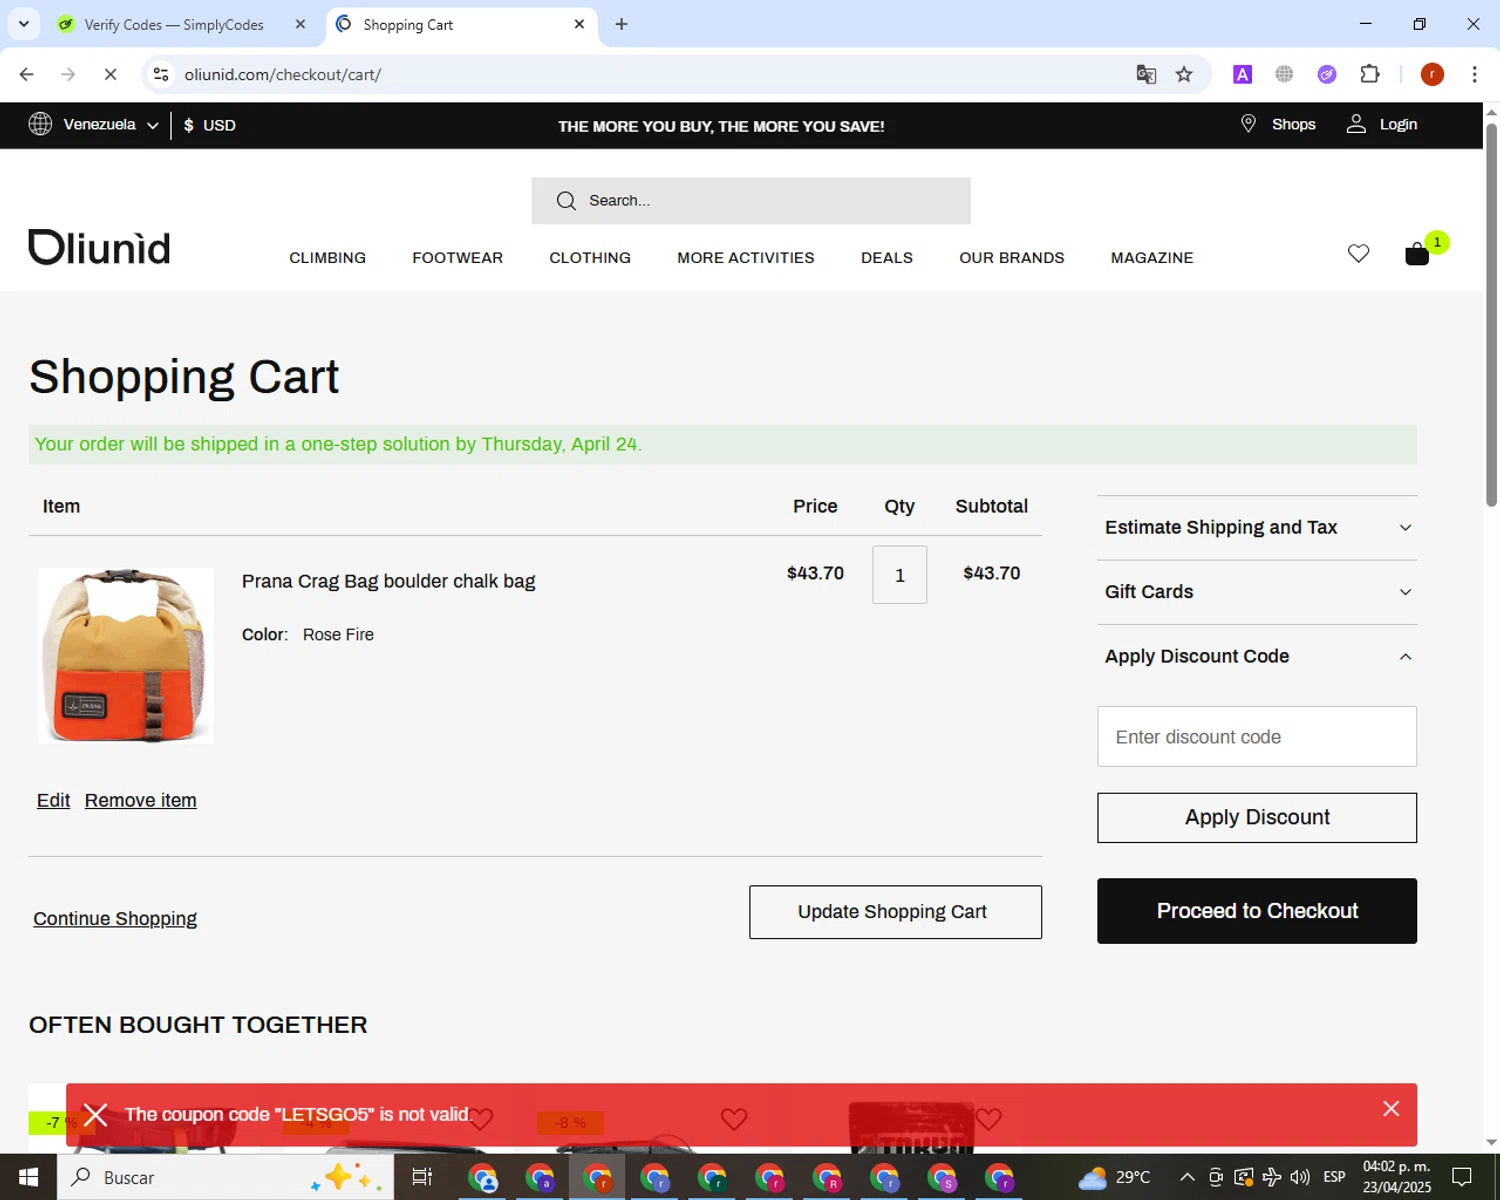Open the shopping cart bag icon
This screenshot has width=1500, height=1200.
[1417, 254]
